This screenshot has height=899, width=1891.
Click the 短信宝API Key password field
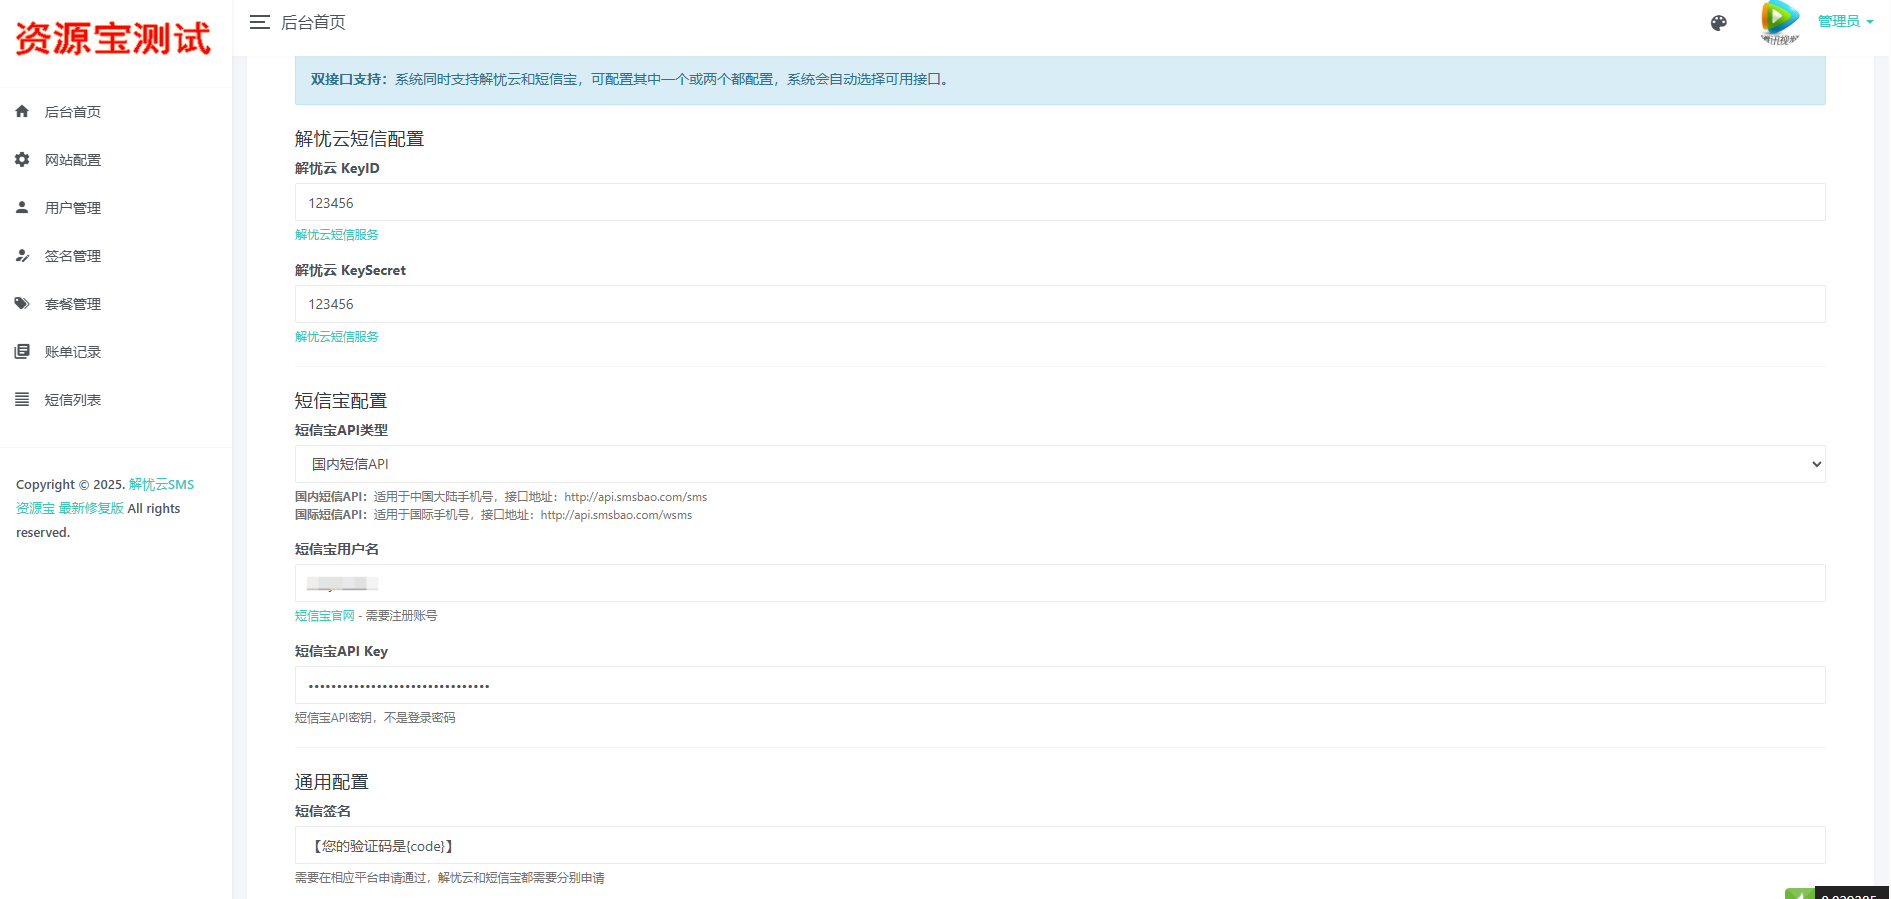pyautogui.click(x=1060, y=685)
